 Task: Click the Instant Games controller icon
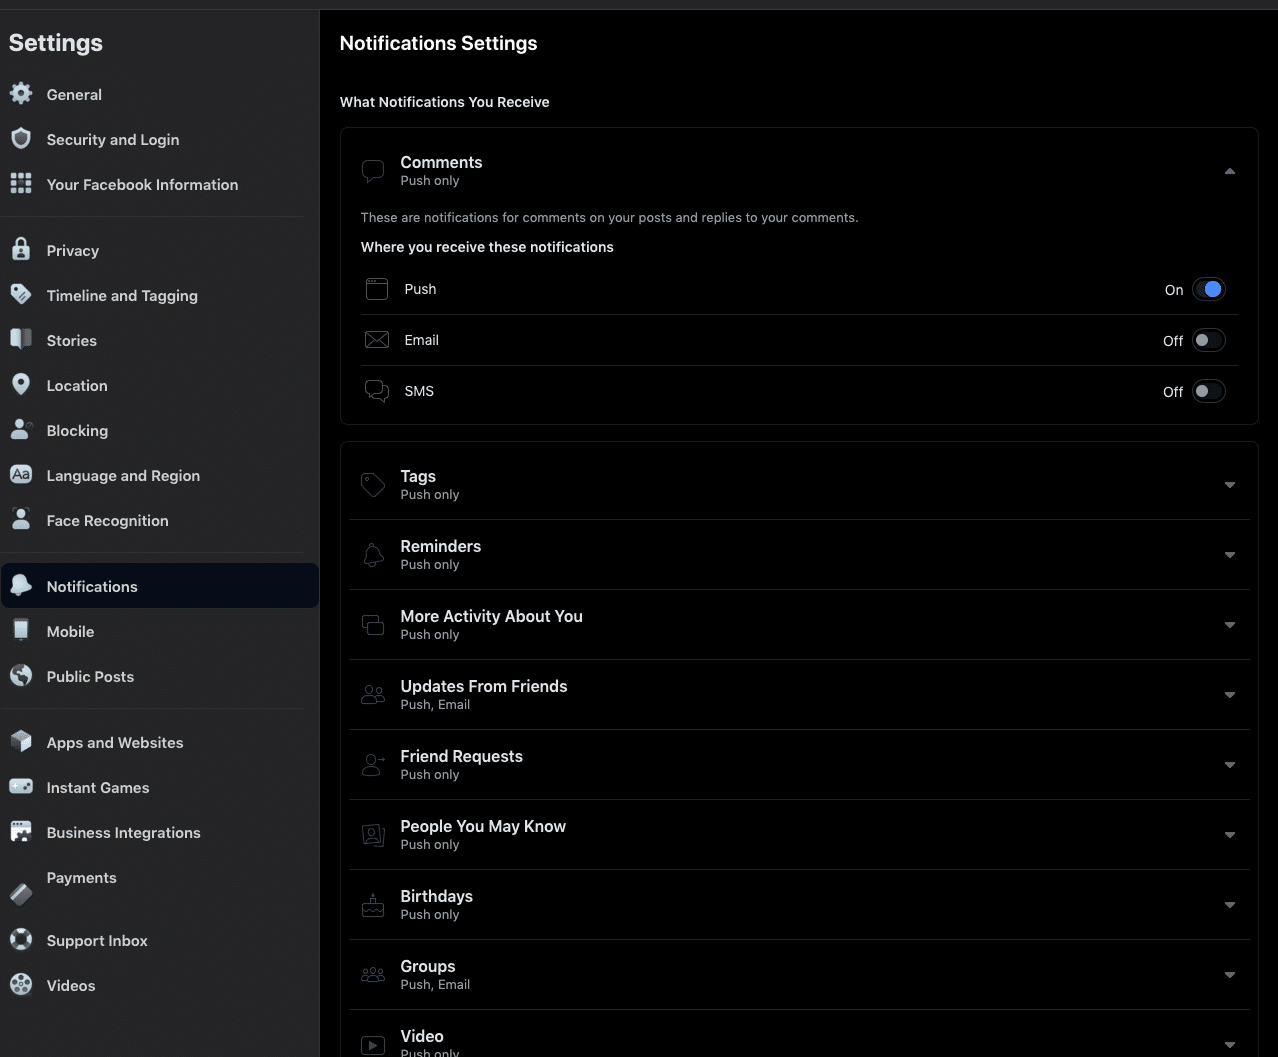click(x=21, y=787)
